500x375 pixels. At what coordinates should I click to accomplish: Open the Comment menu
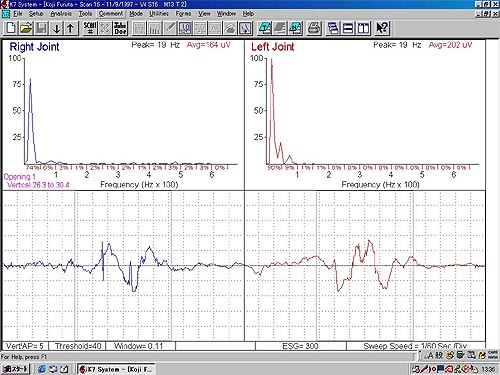[111, 14]
